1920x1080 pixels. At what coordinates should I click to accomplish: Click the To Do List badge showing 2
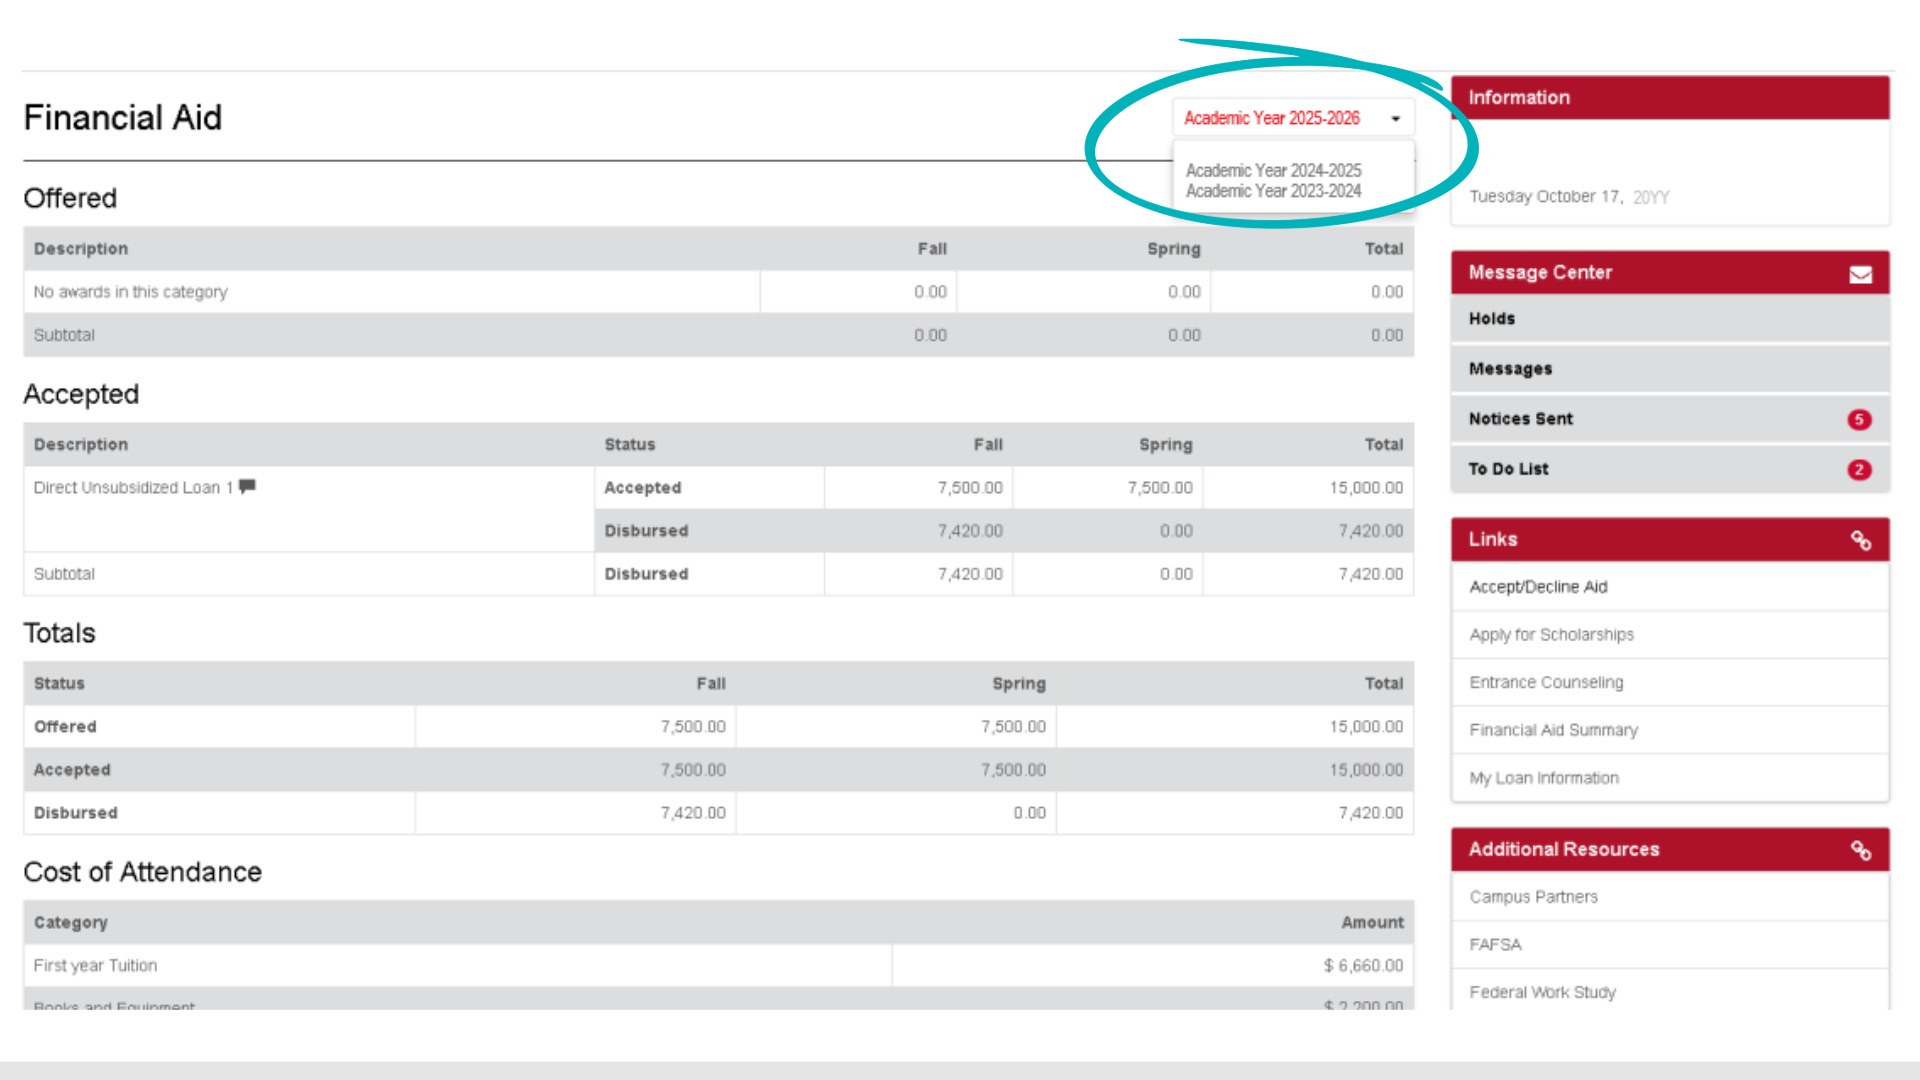click(x=1858, y=468)
